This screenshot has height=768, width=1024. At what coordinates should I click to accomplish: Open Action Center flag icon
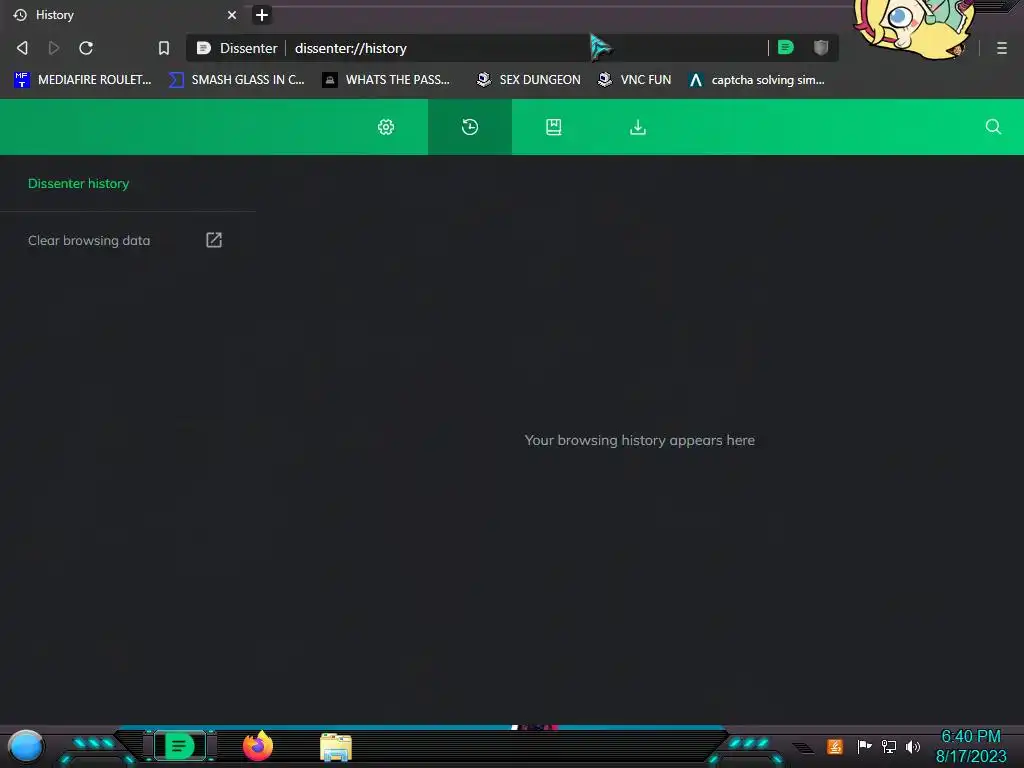[x=864, y=746]
